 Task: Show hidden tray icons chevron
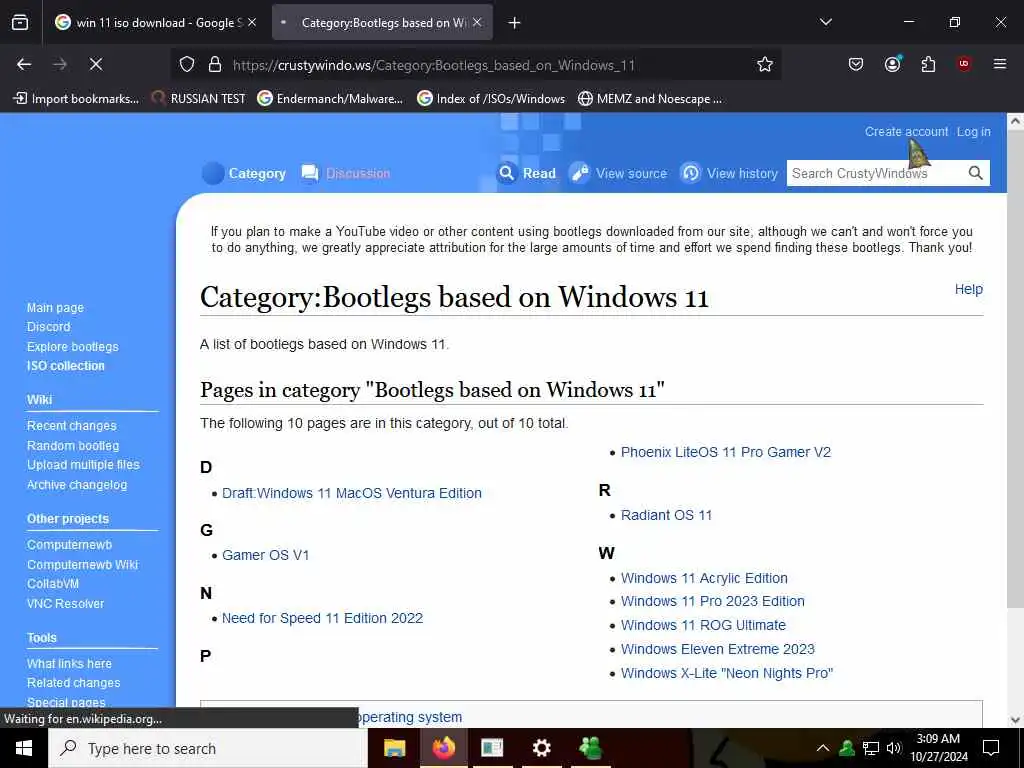click(823, 748)
